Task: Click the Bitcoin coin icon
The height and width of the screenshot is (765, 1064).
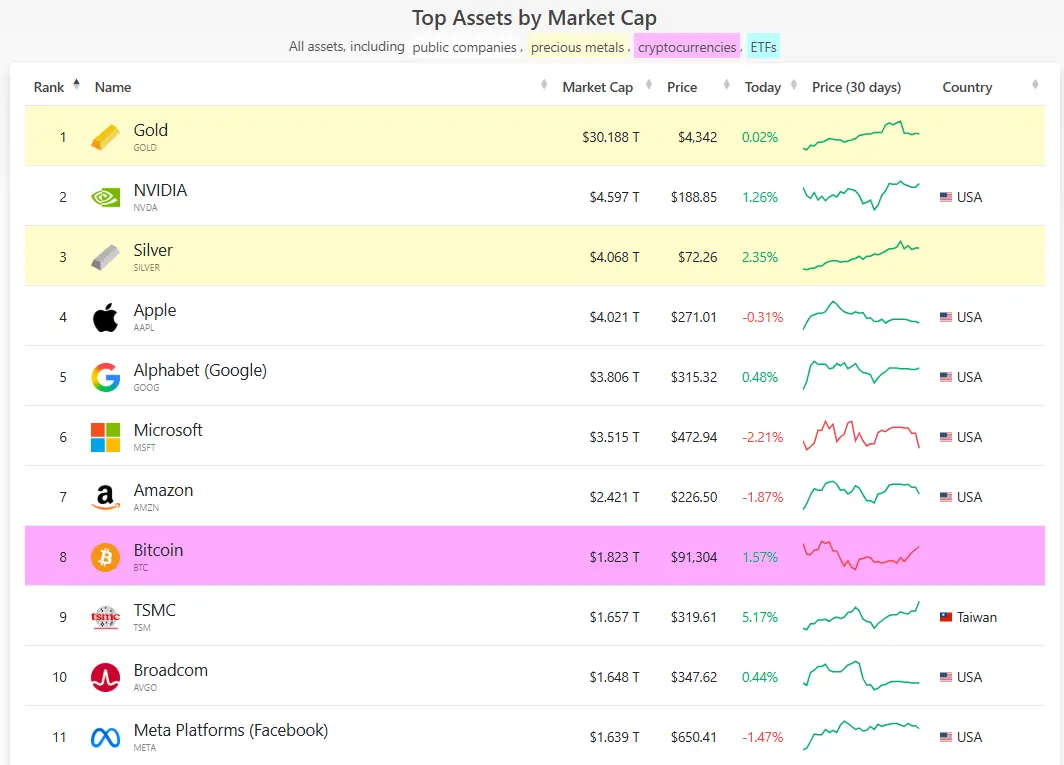Action: click(x=105, y=557)
